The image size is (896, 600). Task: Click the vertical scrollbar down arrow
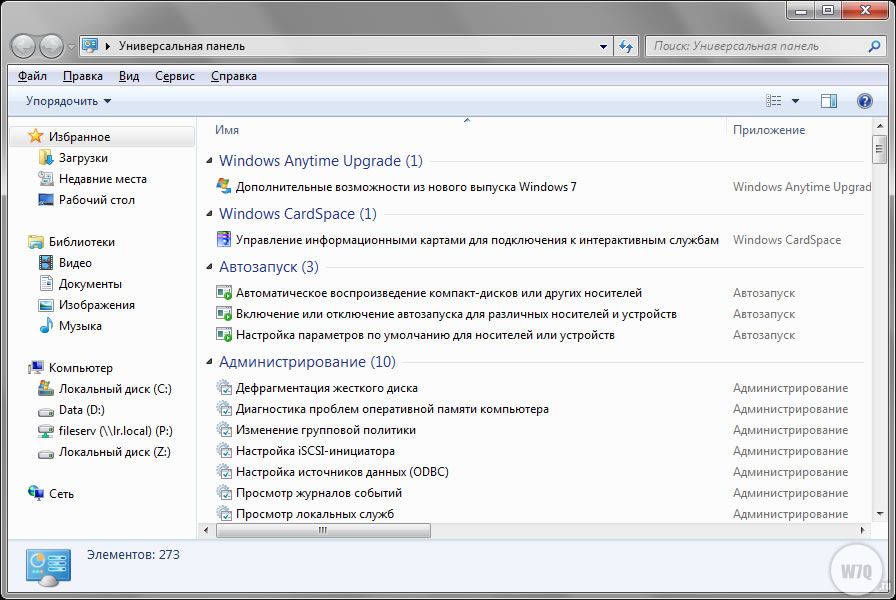(x=879, y=514)
